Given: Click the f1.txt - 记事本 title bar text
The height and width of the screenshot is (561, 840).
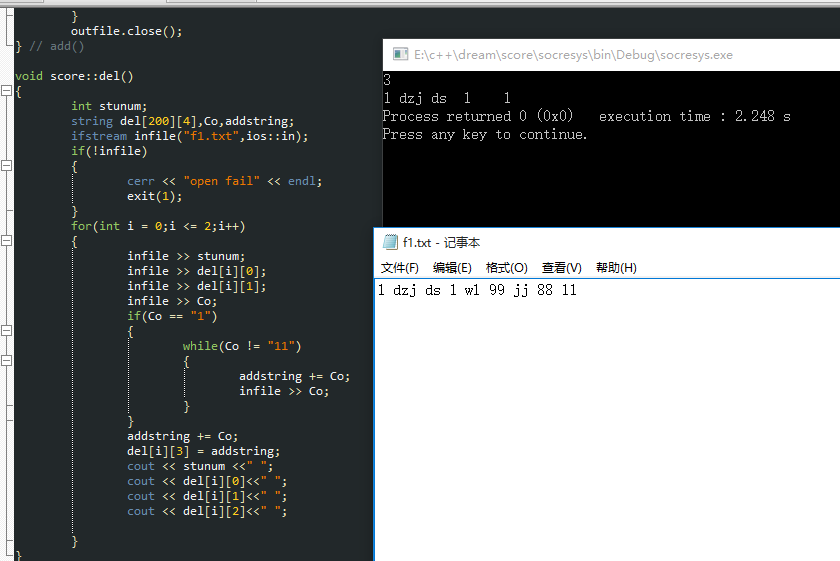Looking at the screenshot, I should (x=441, y=243).
